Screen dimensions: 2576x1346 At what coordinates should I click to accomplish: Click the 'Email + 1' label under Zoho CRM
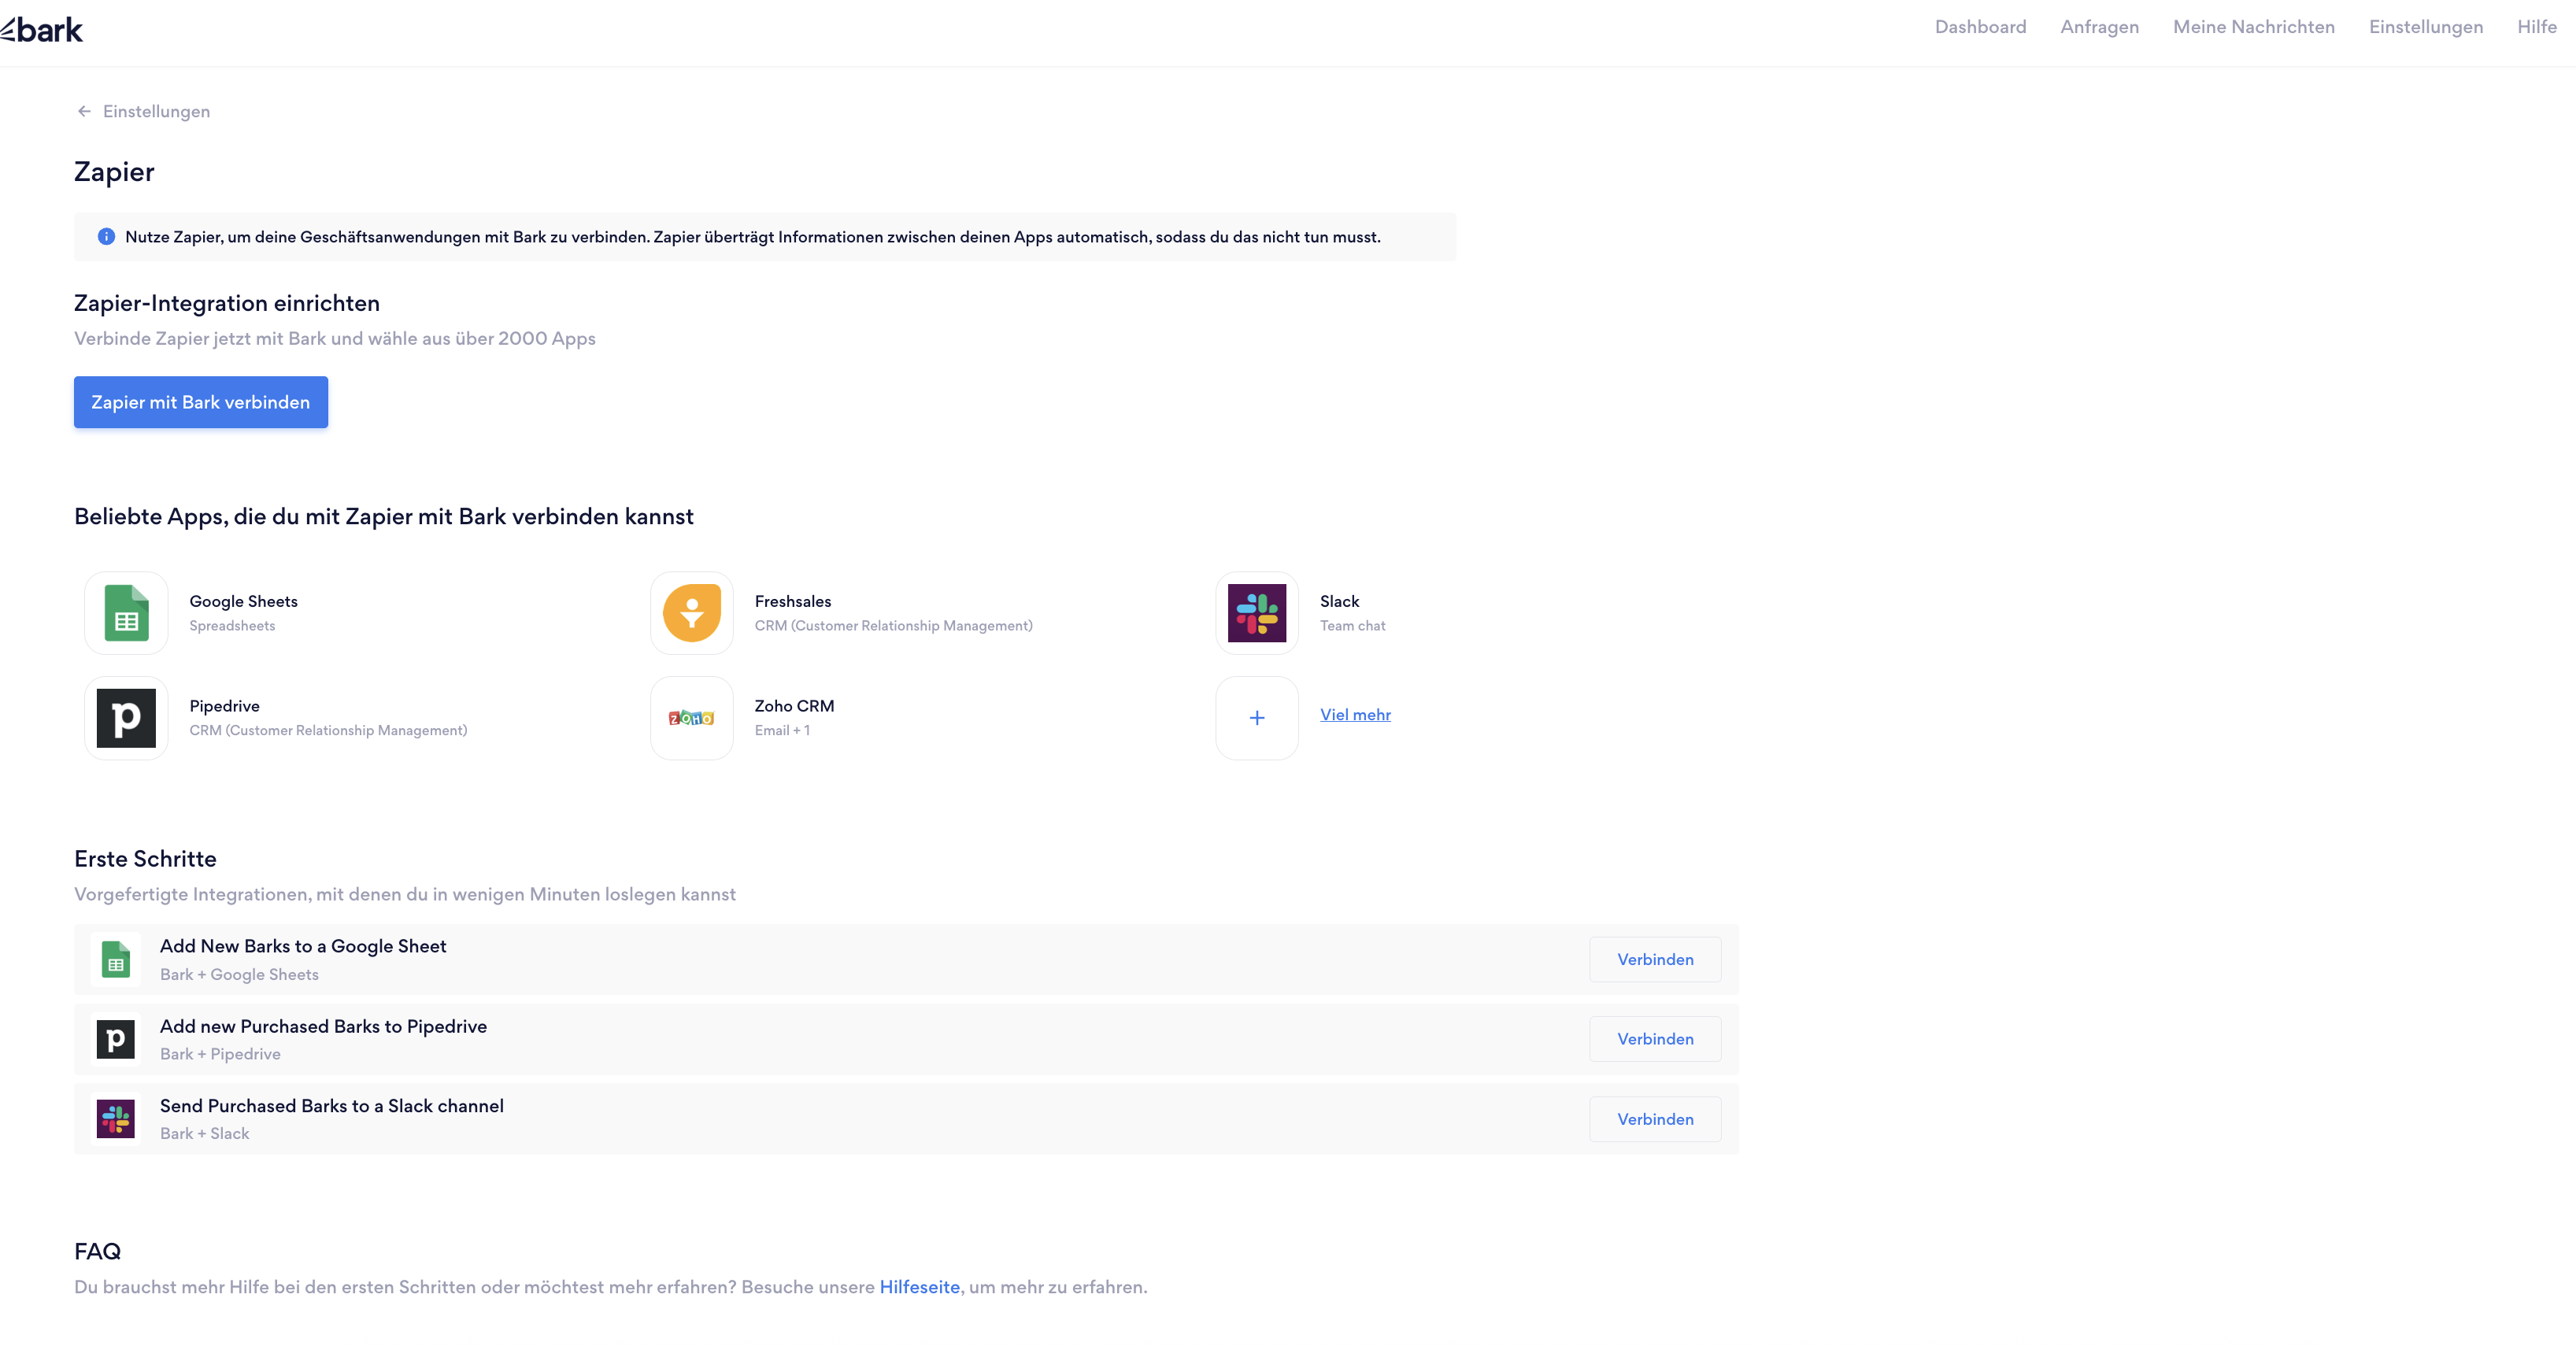[x=782, y=731]
